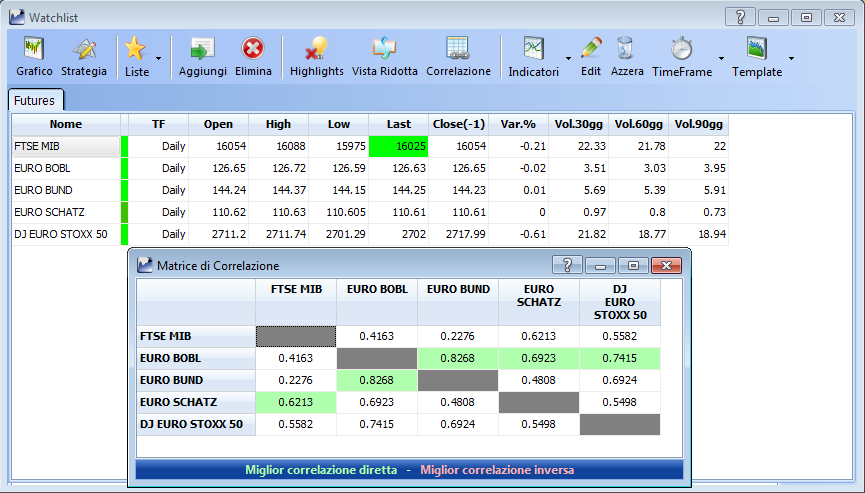Select the 0.8268 BOBL-BUND correlation cell

point(457,358)
